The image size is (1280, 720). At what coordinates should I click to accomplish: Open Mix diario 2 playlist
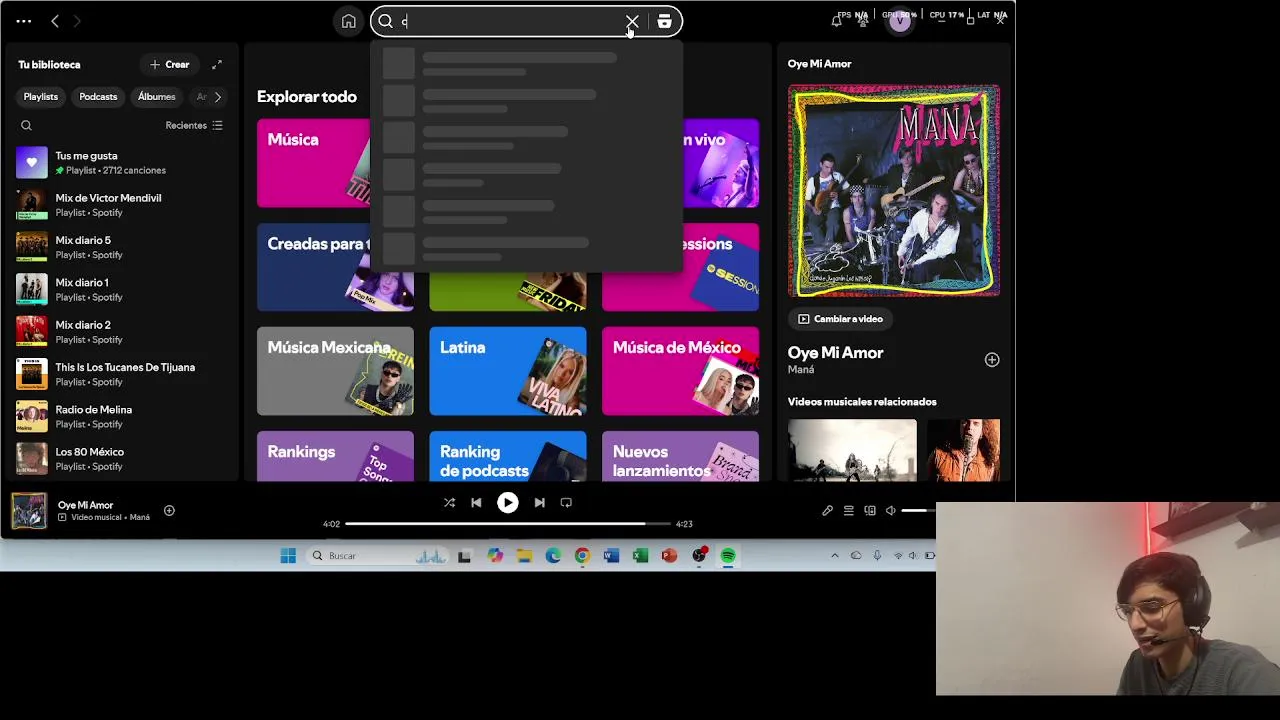tap(120, 331)
